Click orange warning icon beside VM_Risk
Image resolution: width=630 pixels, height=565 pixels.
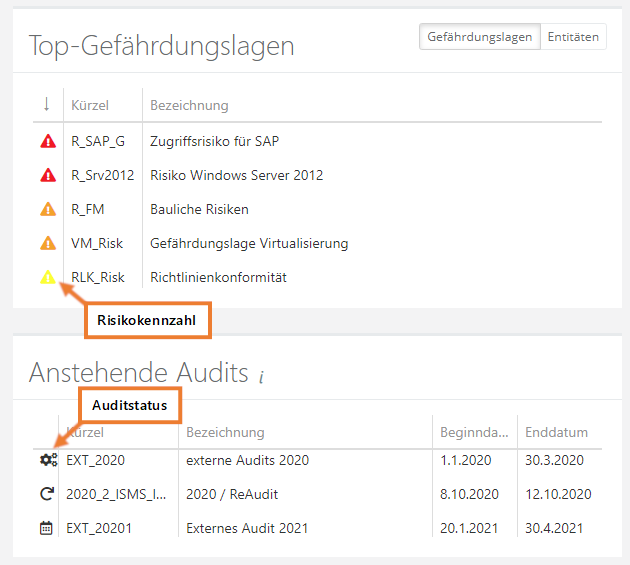[x=47, y=243]
